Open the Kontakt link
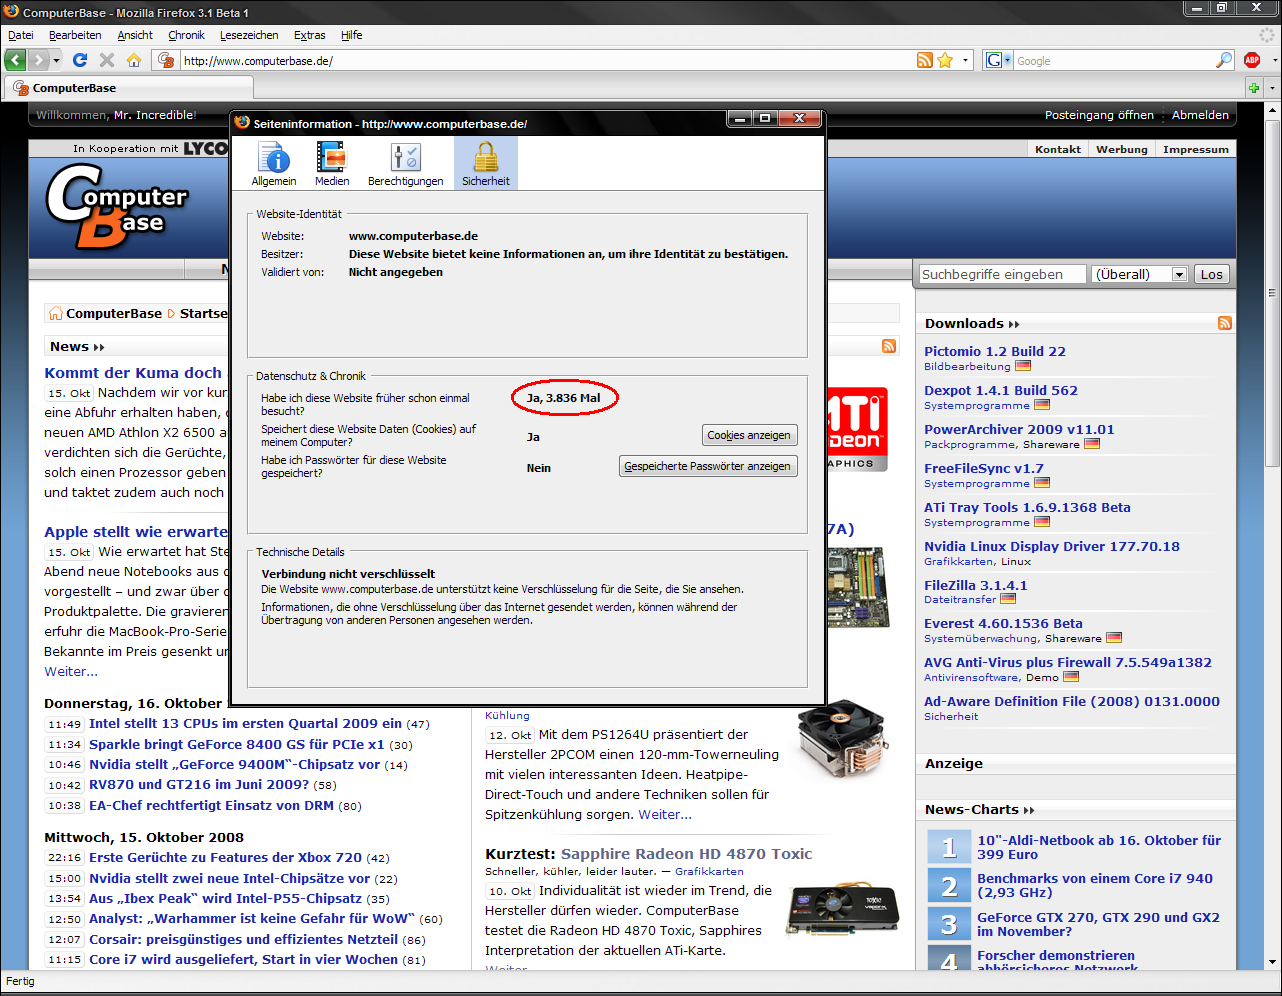 point(1058,149)
